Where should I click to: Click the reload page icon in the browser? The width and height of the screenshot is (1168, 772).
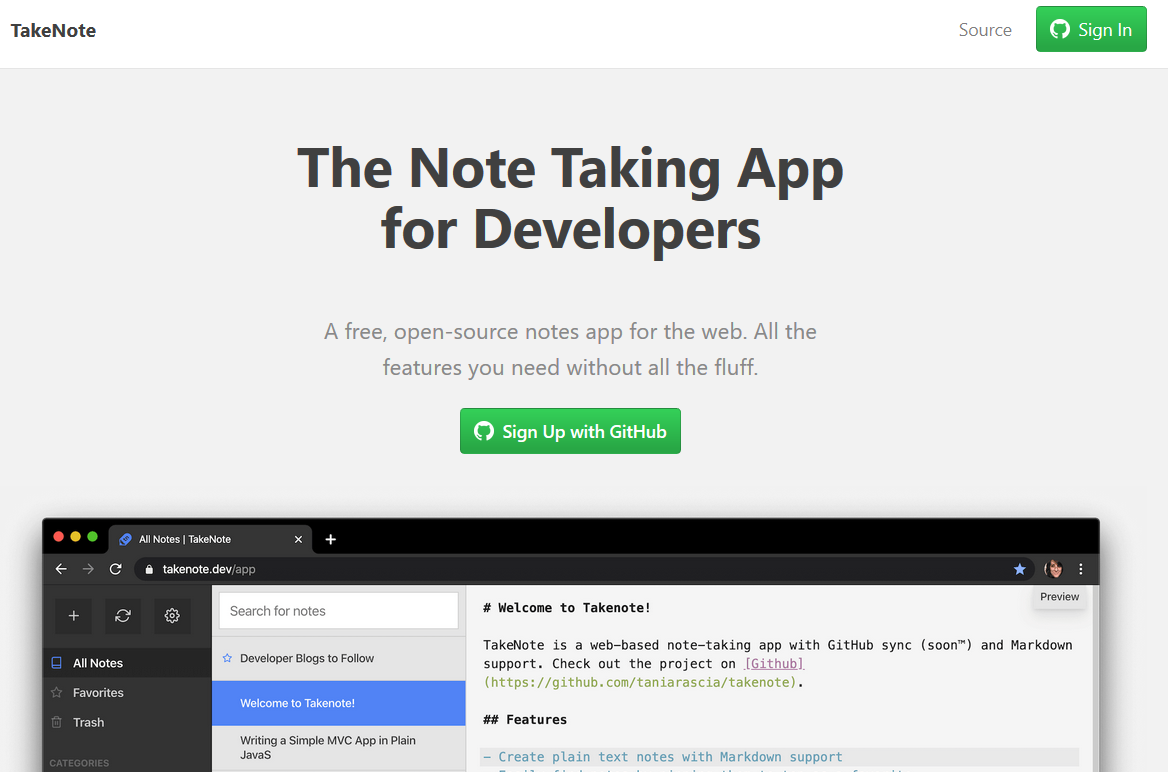tap(115, 568)
